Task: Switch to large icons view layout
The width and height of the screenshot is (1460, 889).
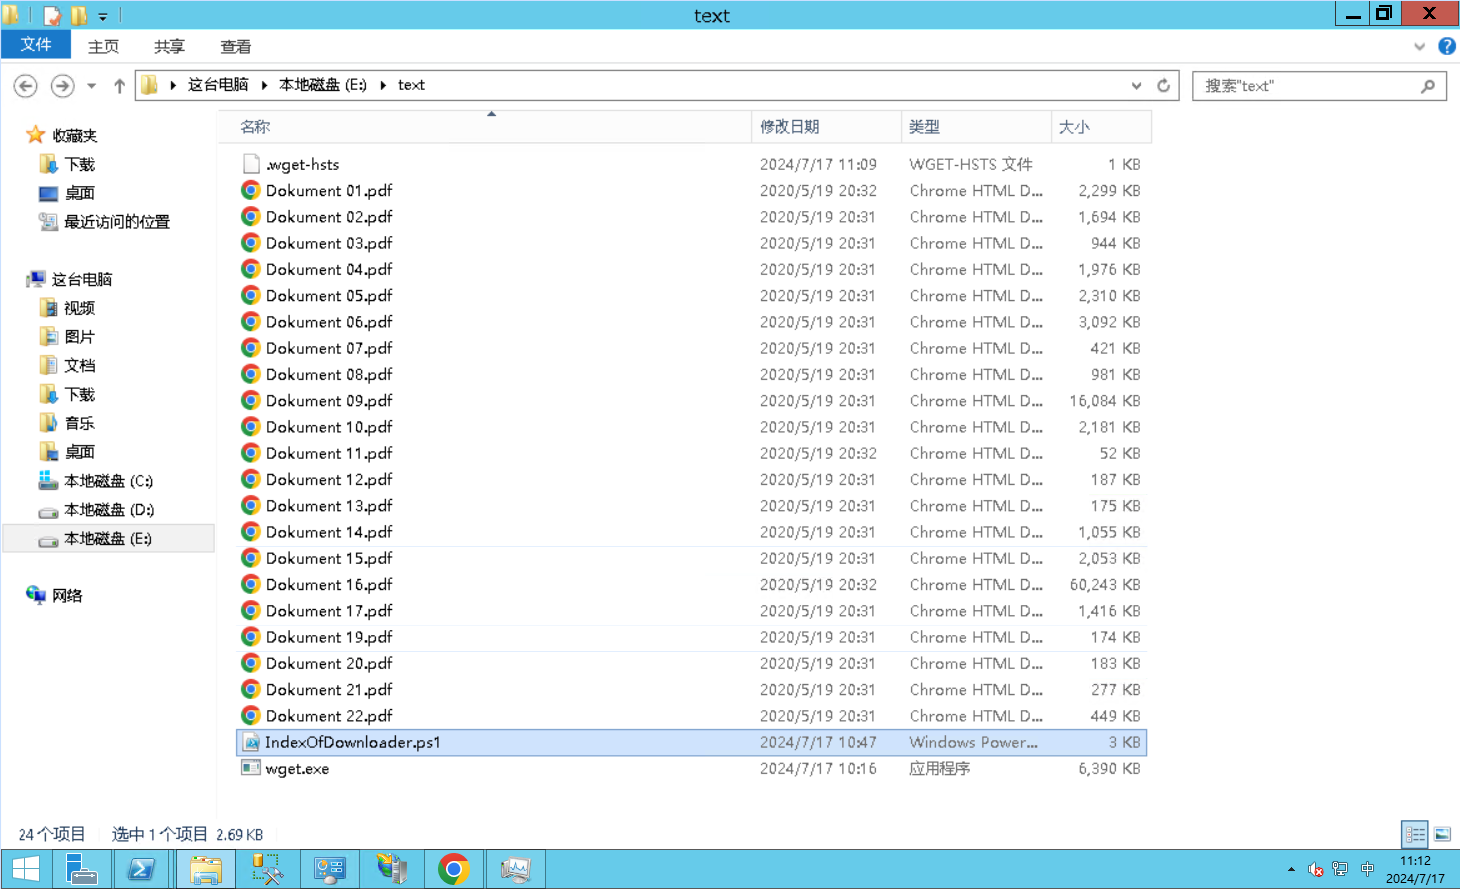Action: coord(1442,834)
